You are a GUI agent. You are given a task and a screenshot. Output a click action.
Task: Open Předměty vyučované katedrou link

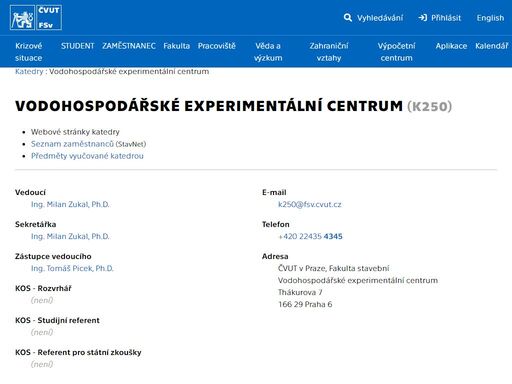pos(87,156)
